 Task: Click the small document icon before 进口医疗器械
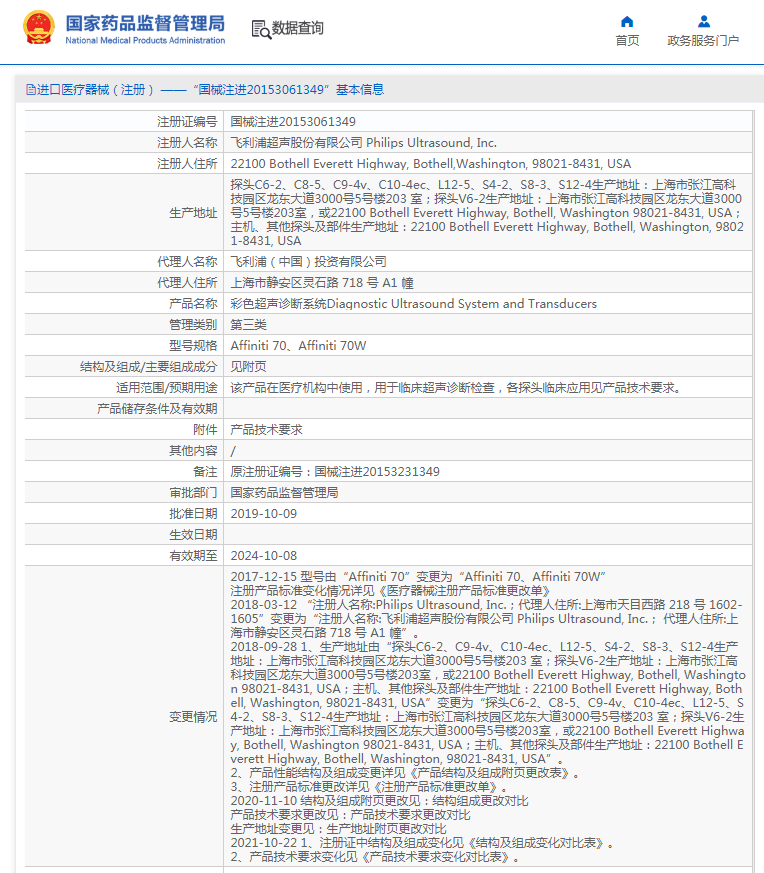pos(30,90)
